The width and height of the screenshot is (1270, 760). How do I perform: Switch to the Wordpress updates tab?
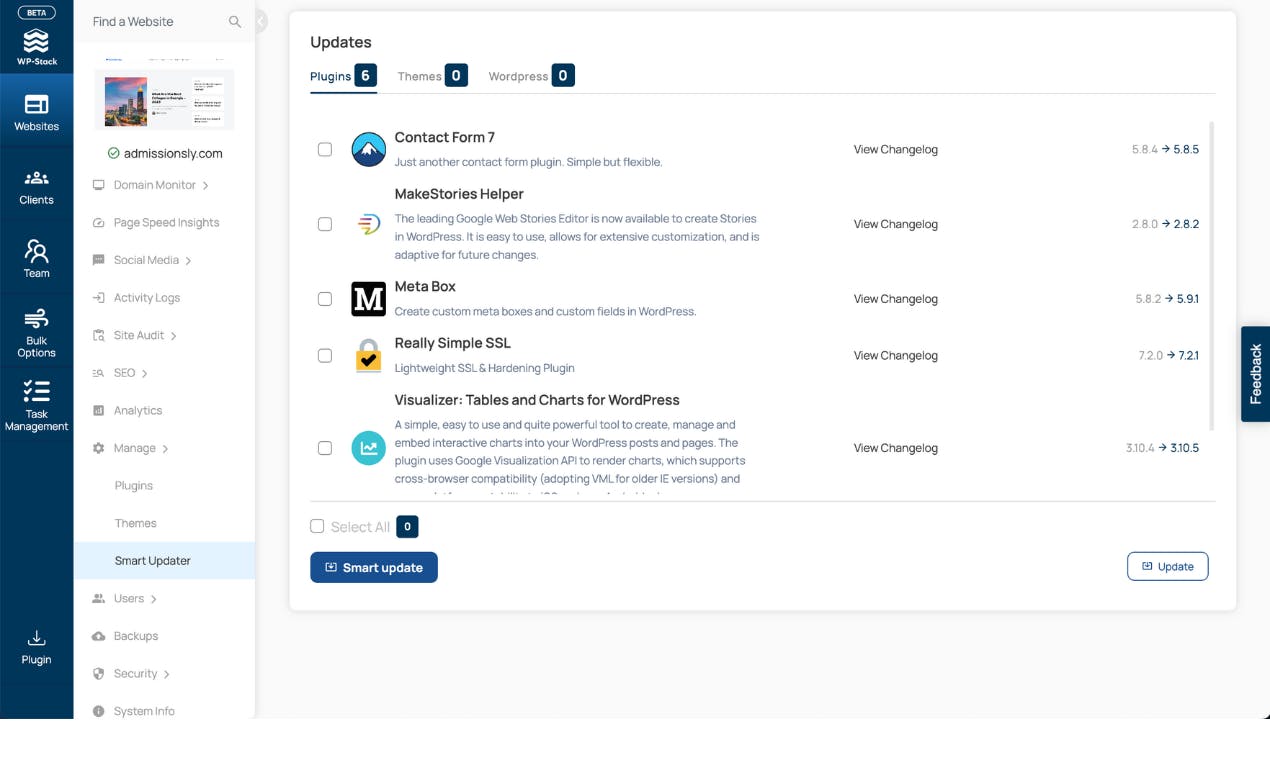[531, 76]
